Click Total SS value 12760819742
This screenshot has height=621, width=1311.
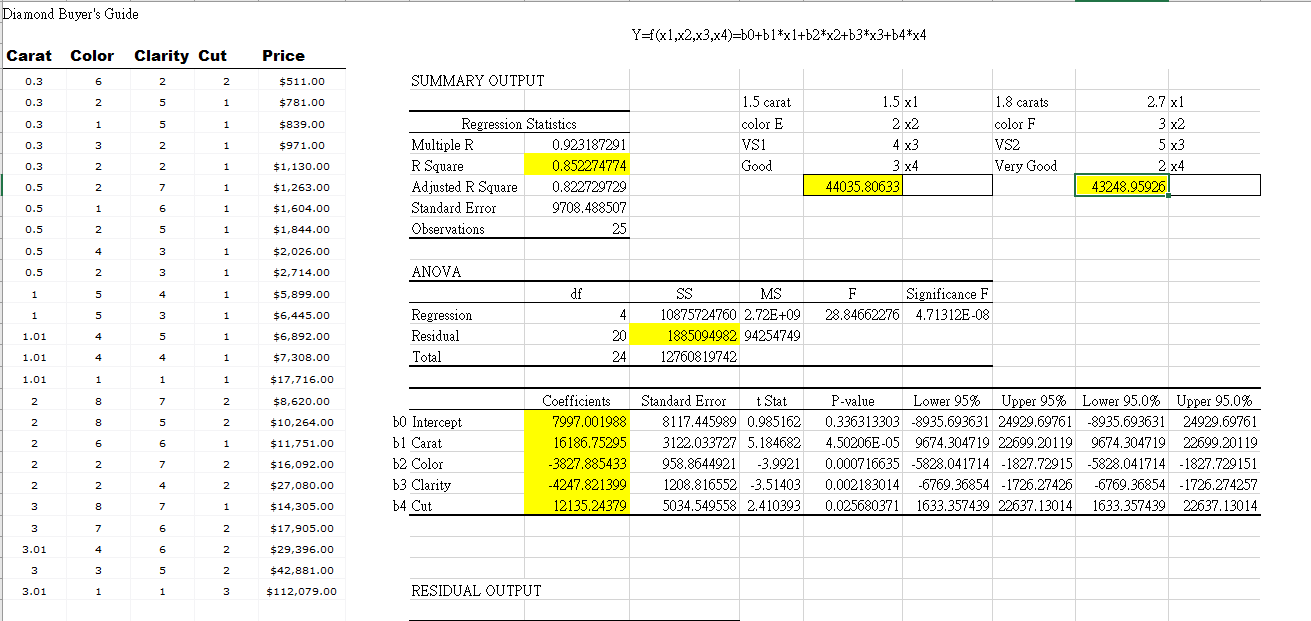point(698,357)
